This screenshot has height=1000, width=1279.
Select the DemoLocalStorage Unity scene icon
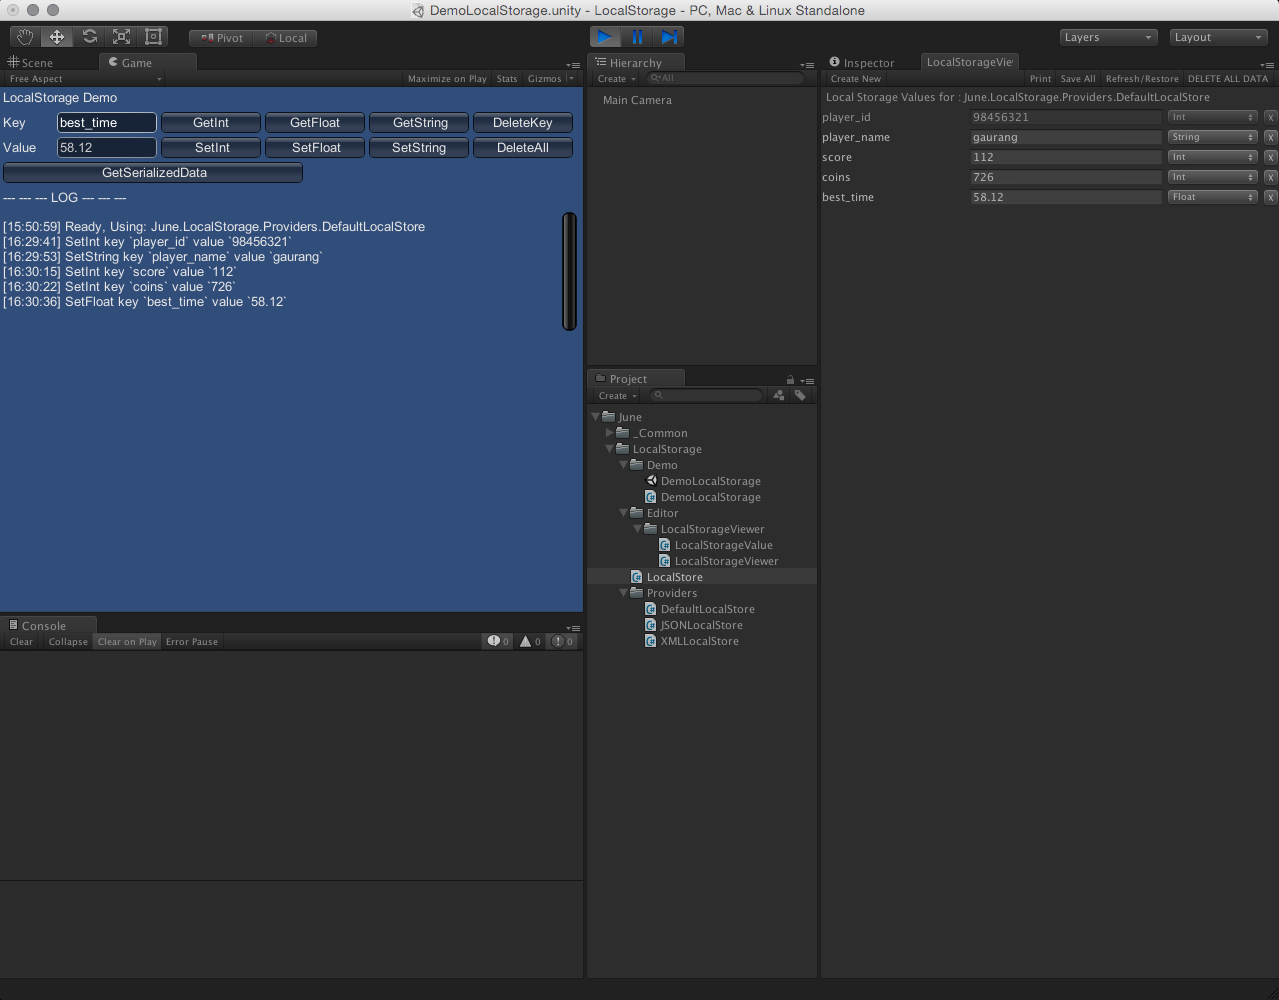click(651, 481)
